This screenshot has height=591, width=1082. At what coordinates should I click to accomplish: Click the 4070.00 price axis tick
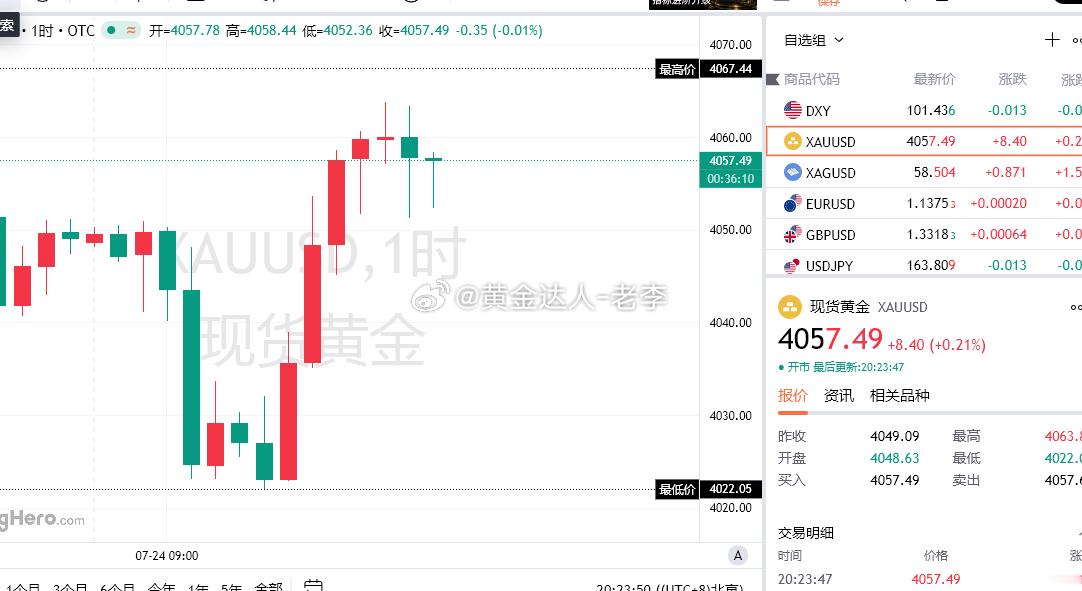tap(731, 45)
